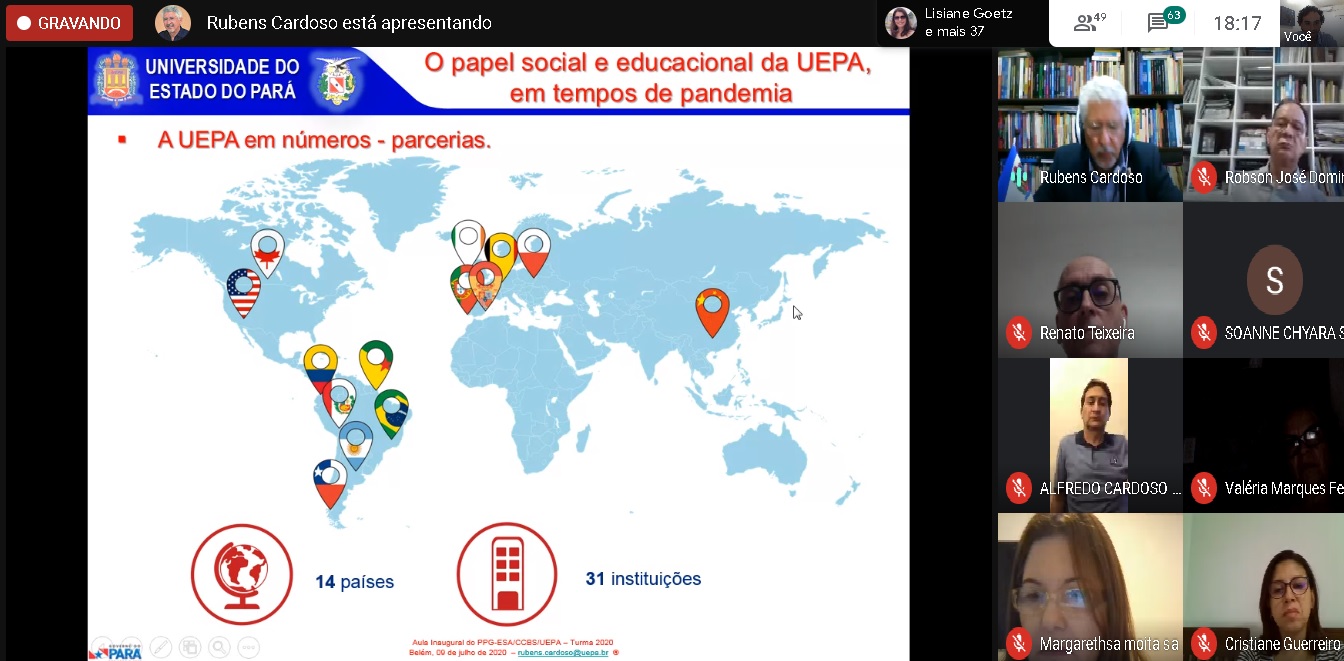This screenshot has height=661, width=1344.
Task: Click the SOANNE CHYARA avatar tile
Action: (1273, 280)
